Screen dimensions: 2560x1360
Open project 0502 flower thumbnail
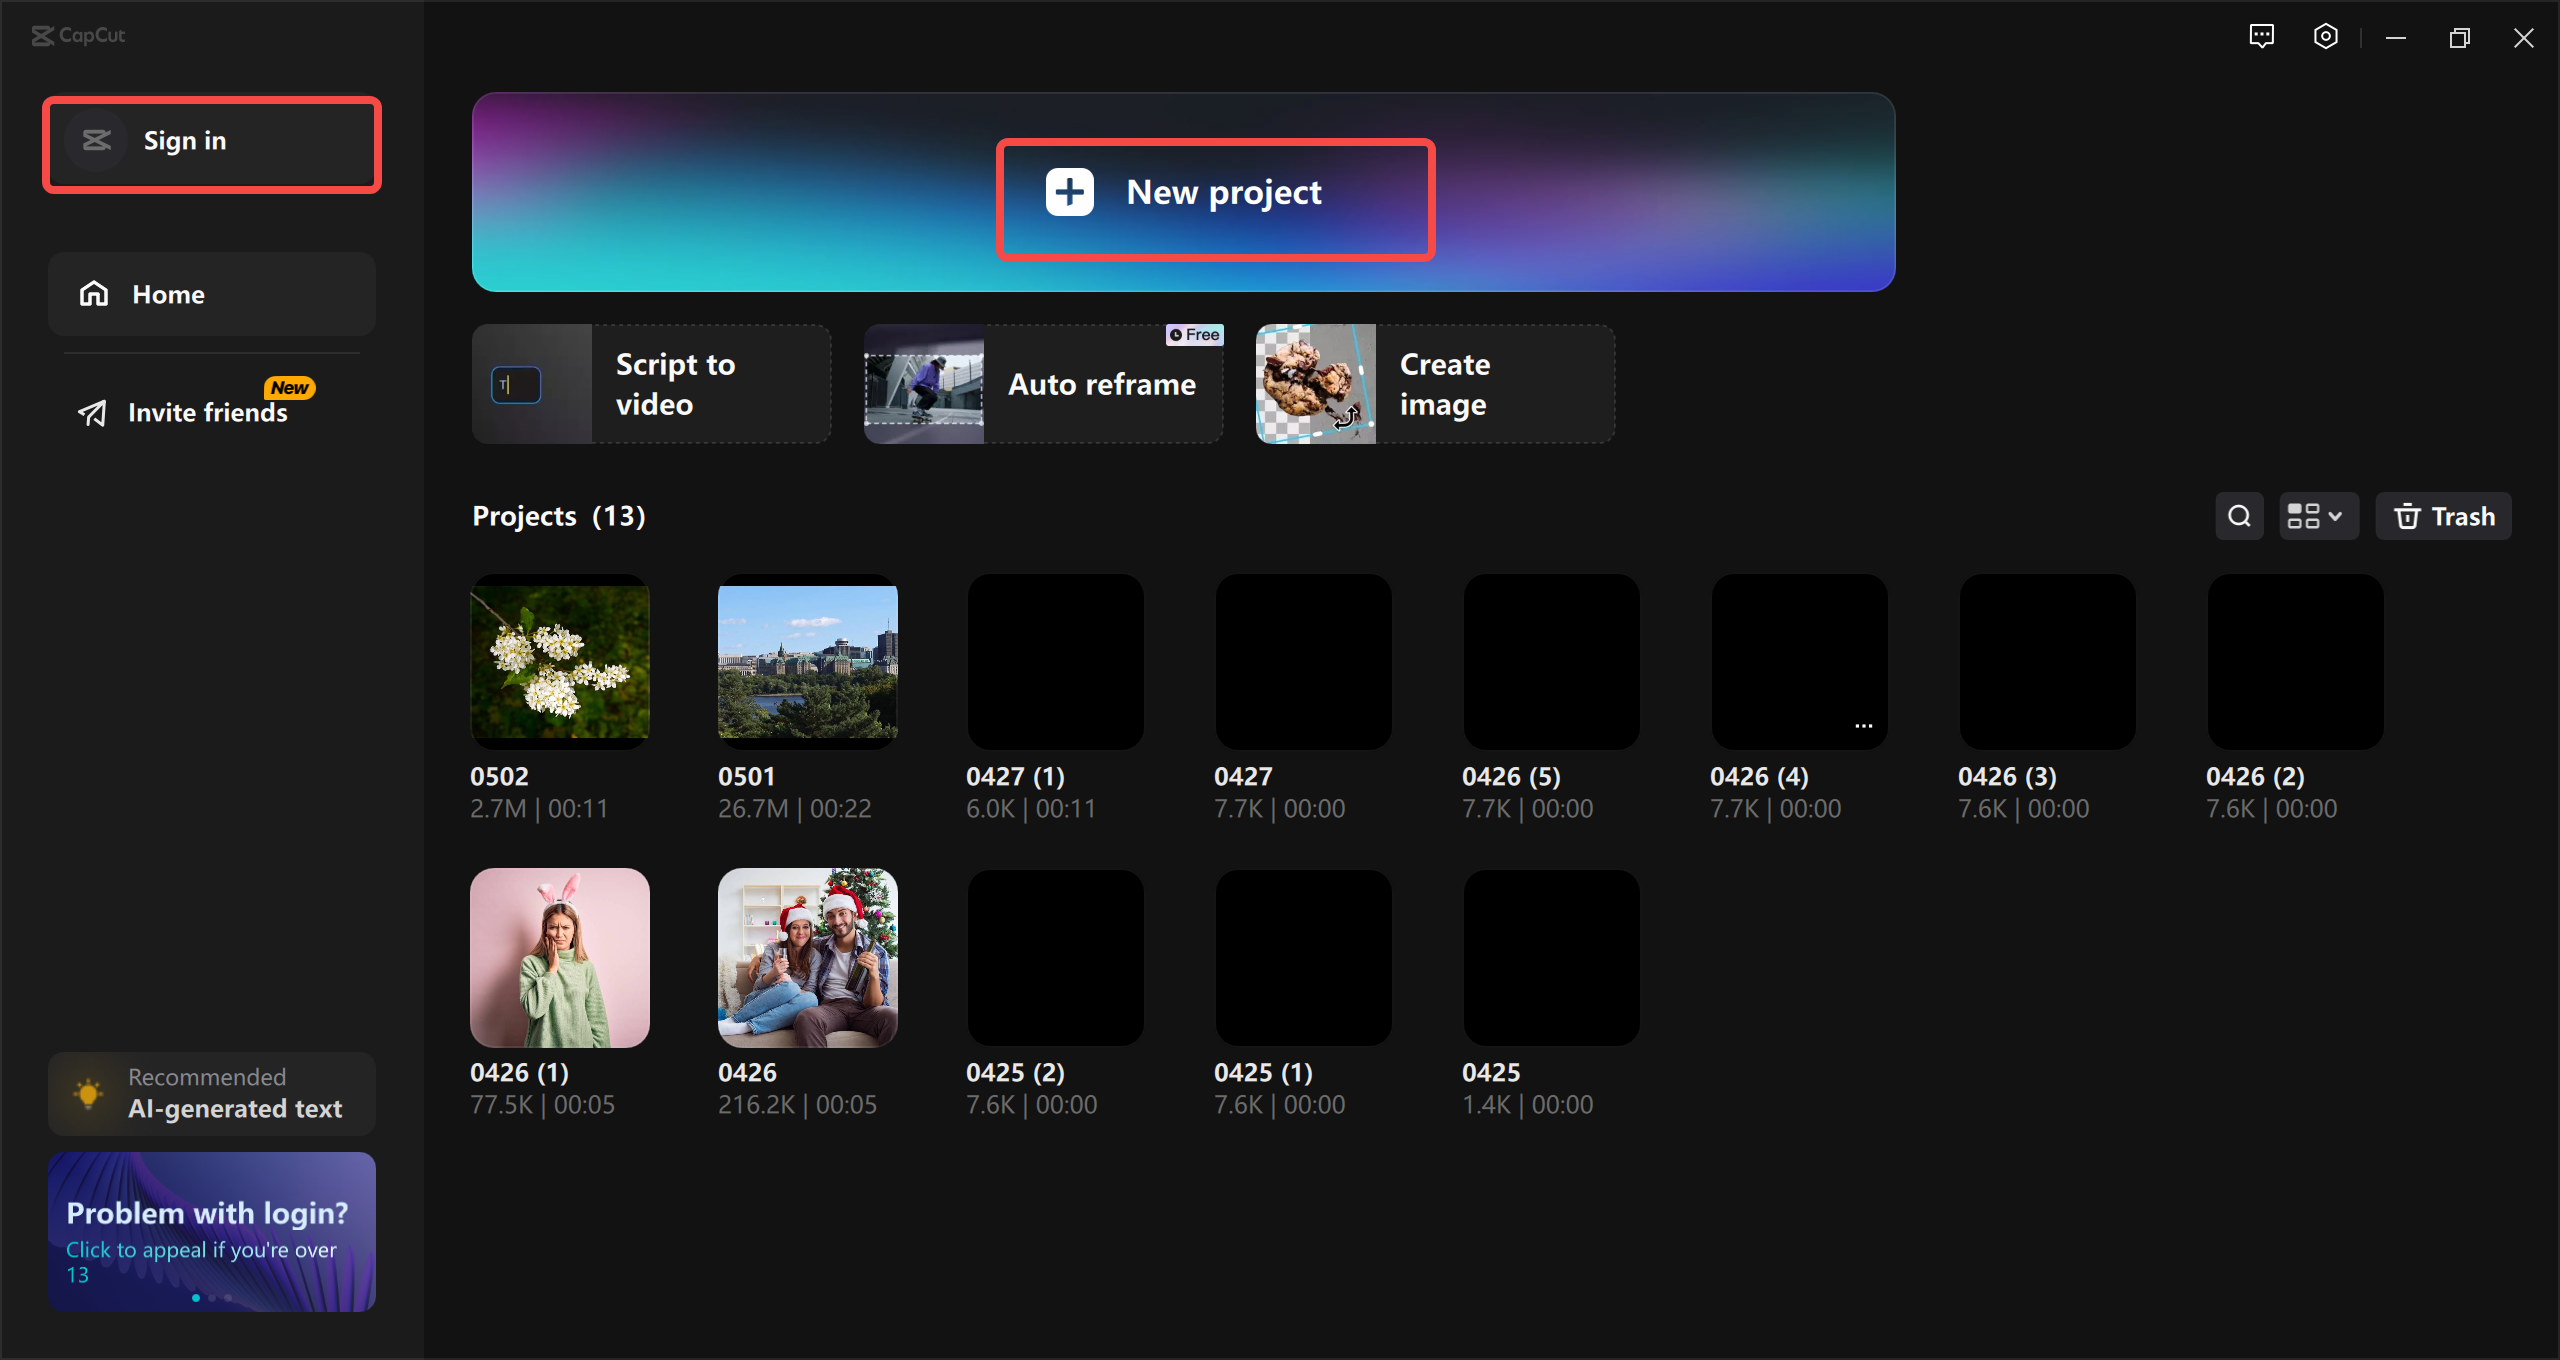pyautogui.click(x=559, y=662)
